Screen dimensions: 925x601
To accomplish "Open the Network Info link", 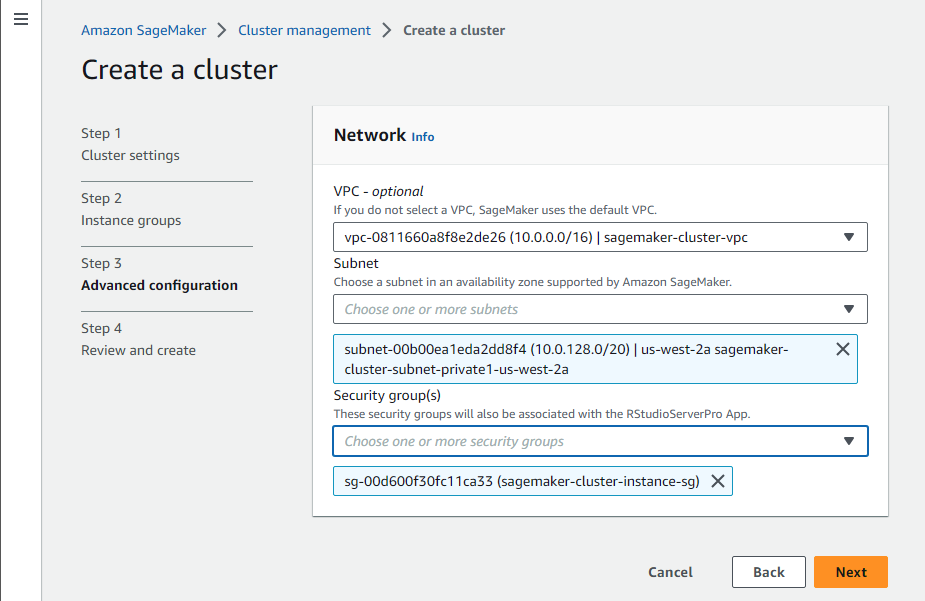I will tap(422, 137).
